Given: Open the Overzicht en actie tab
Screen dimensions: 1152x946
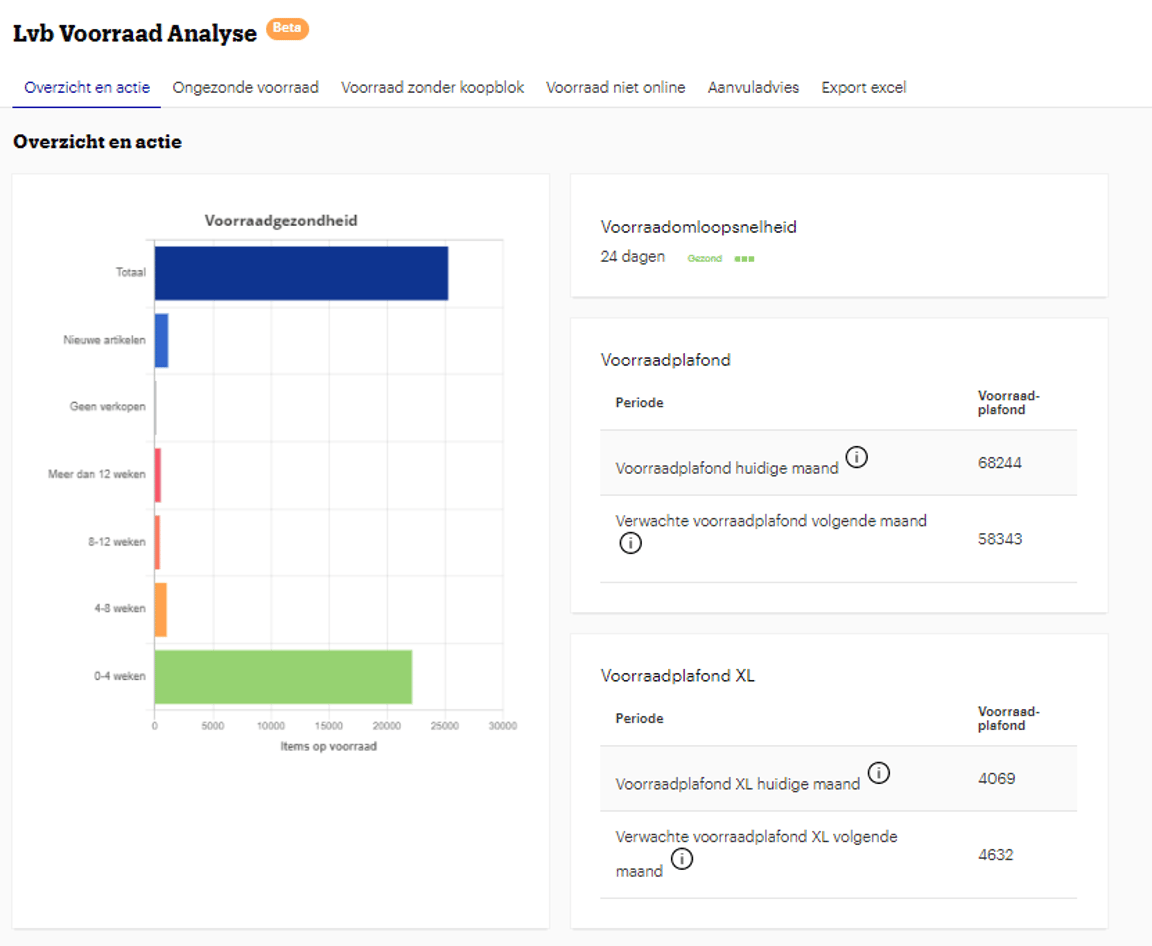Looking at the screenshot, I should click(87, 88).
